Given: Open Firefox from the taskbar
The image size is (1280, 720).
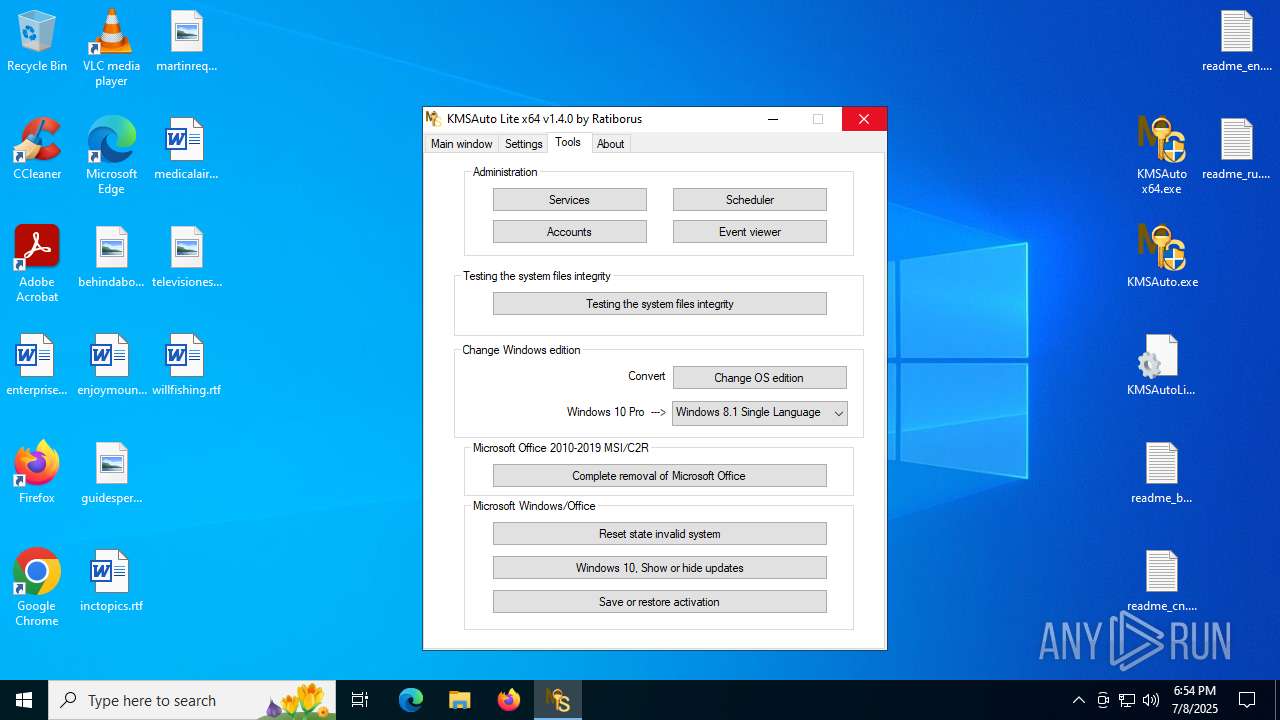Looking at the screenshot, I should pyautogui.click(x=509, y=700).
